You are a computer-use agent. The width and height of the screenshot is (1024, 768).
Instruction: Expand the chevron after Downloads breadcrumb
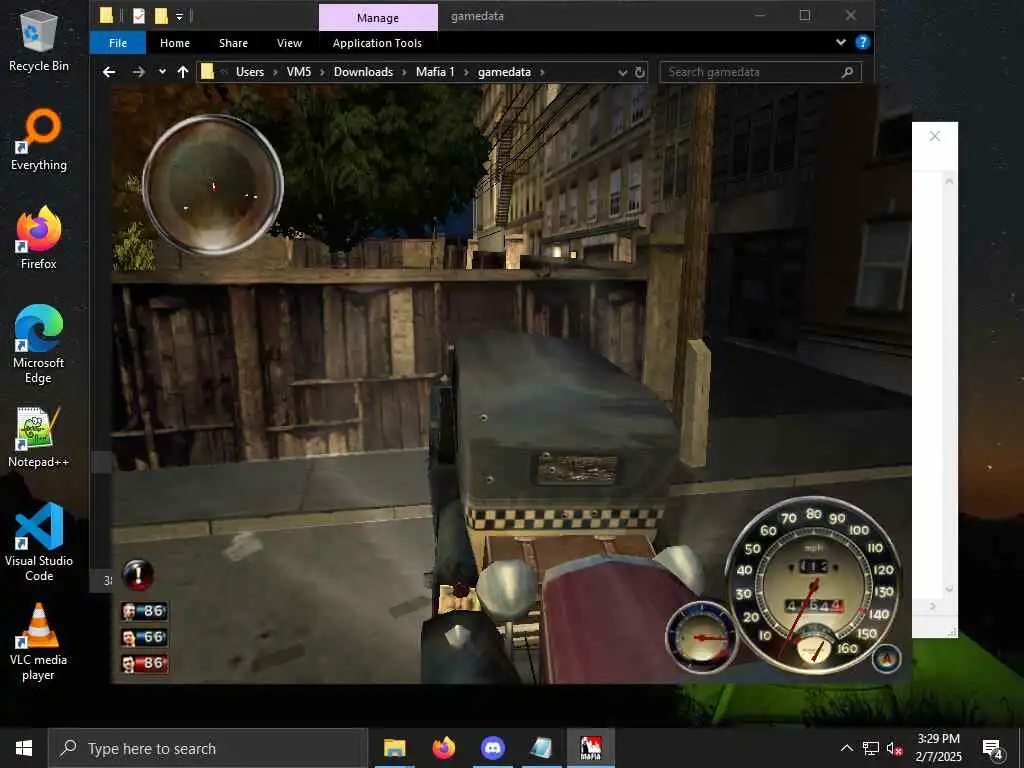point(404,72)
